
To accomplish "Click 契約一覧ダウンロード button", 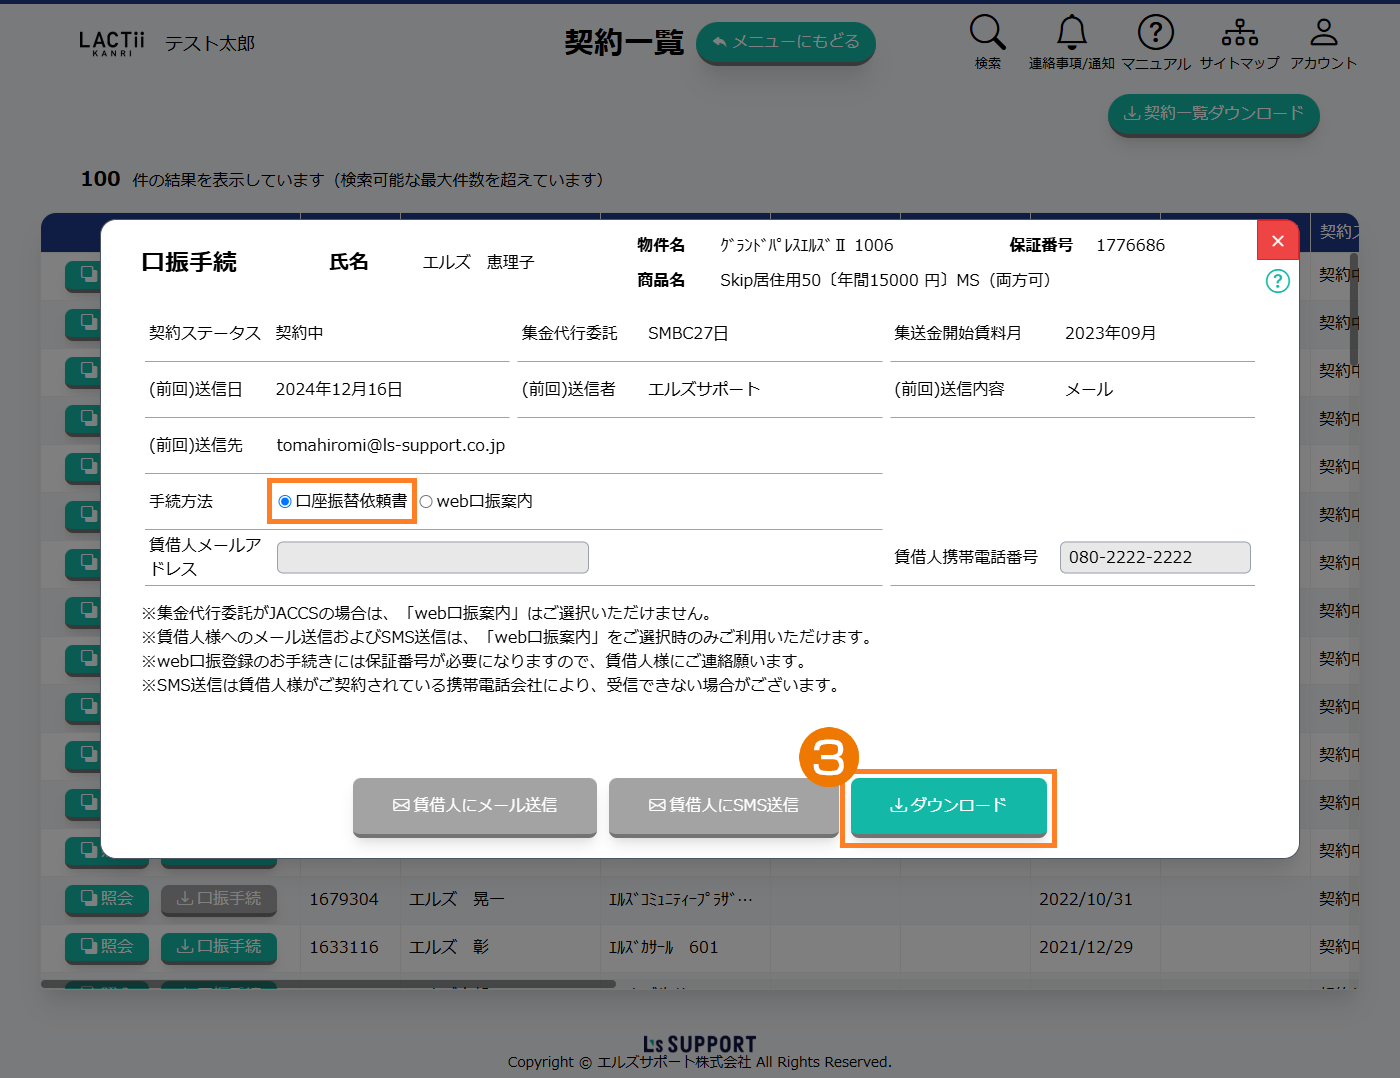I will [1213, 114].
